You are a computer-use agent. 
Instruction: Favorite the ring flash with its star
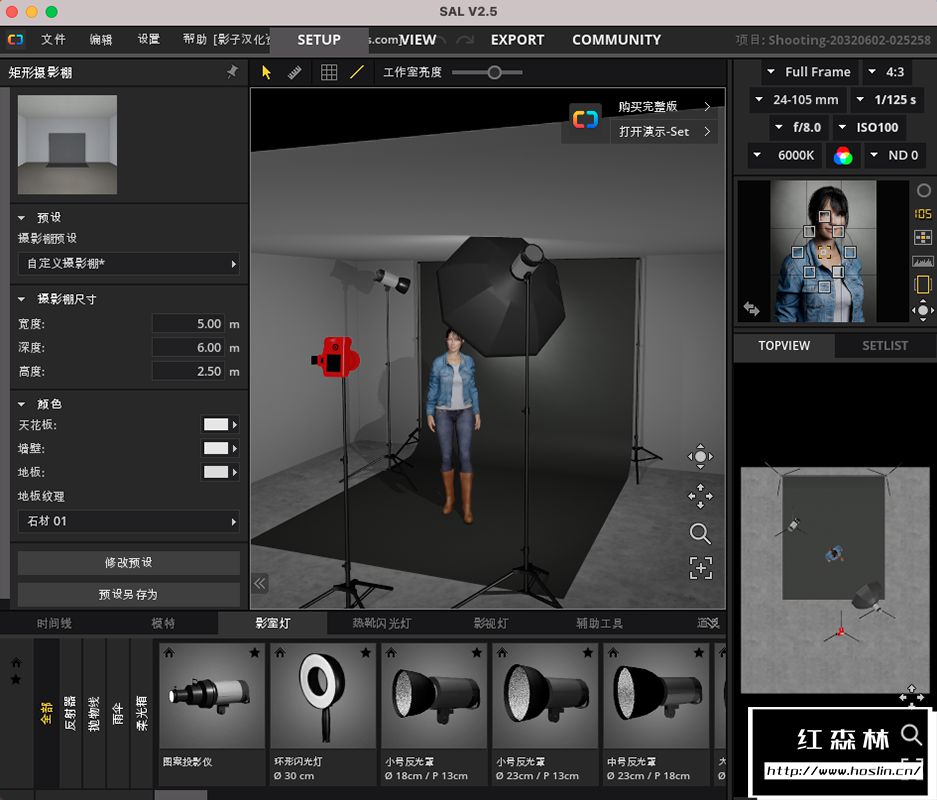(366, 653)
